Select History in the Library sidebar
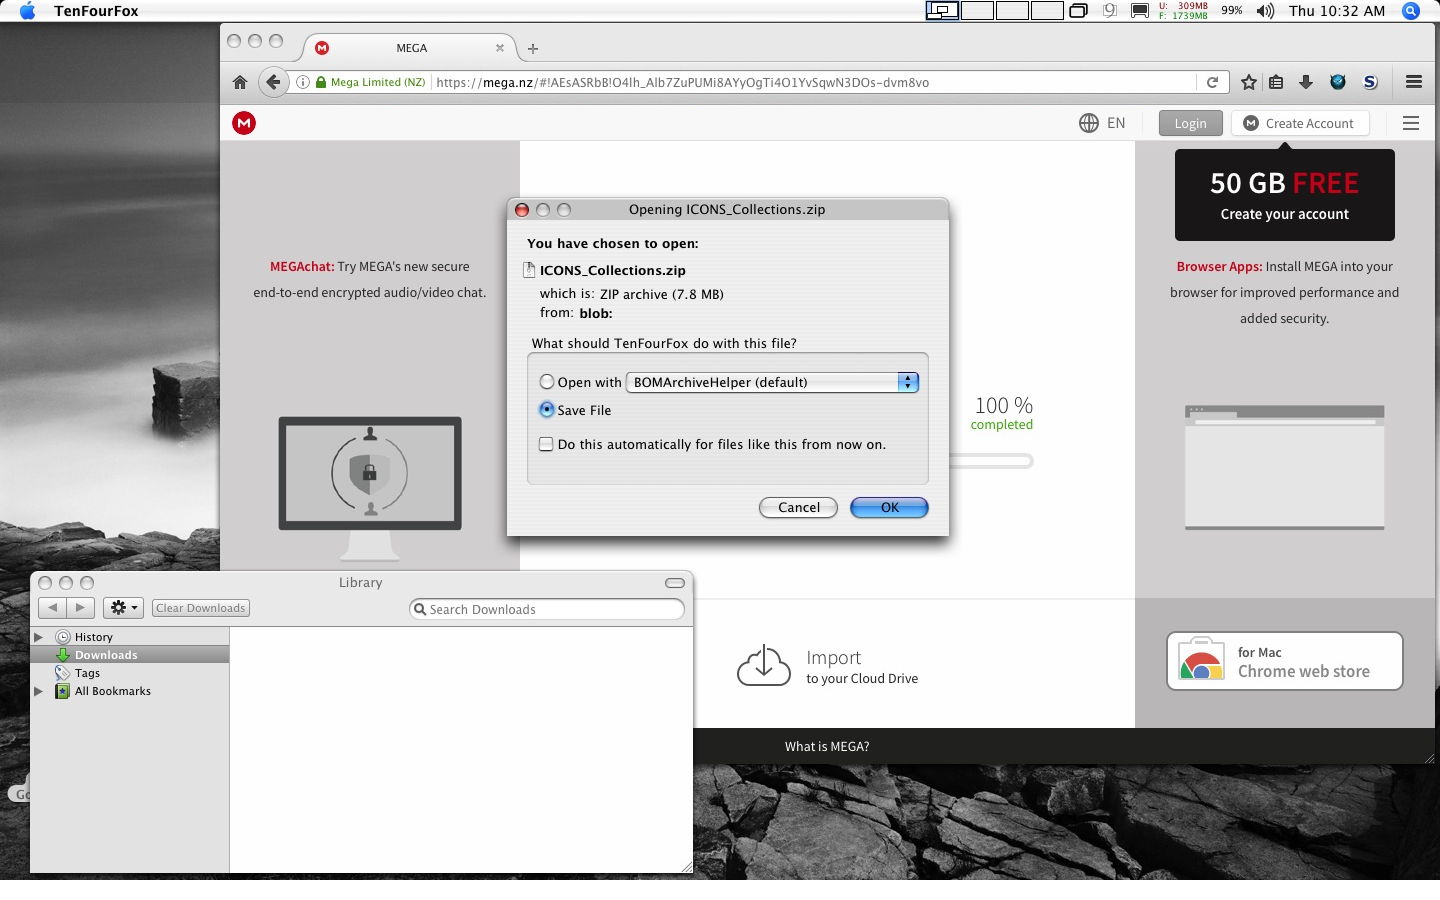Image resolution: width=1440 pixels, height=900 pixels. 94,637
